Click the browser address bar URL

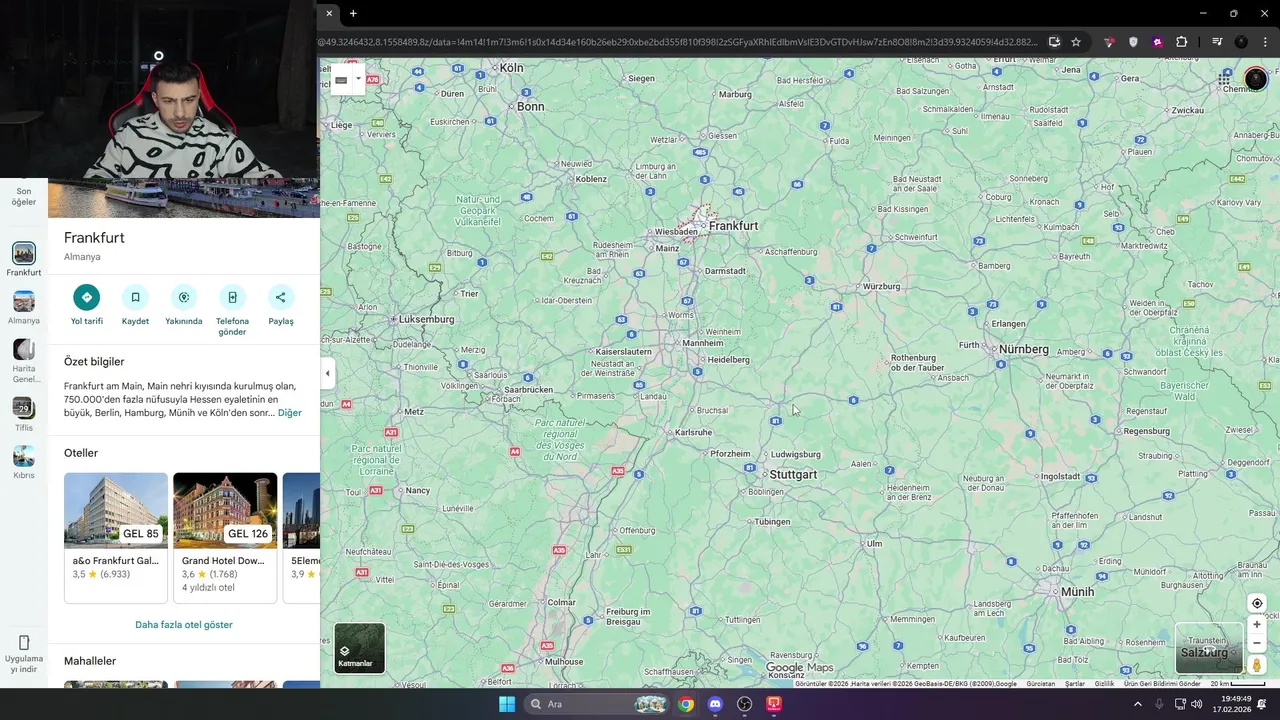(679, 42)
